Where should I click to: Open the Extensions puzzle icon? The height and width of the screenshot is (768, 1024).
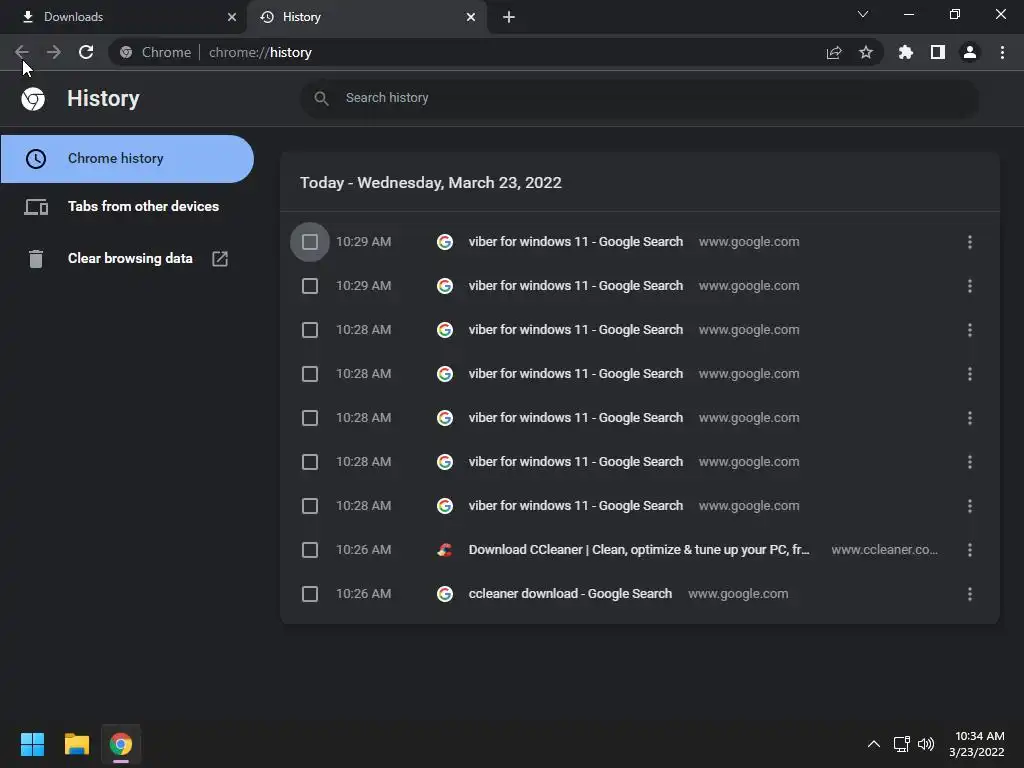pos(906,52)
